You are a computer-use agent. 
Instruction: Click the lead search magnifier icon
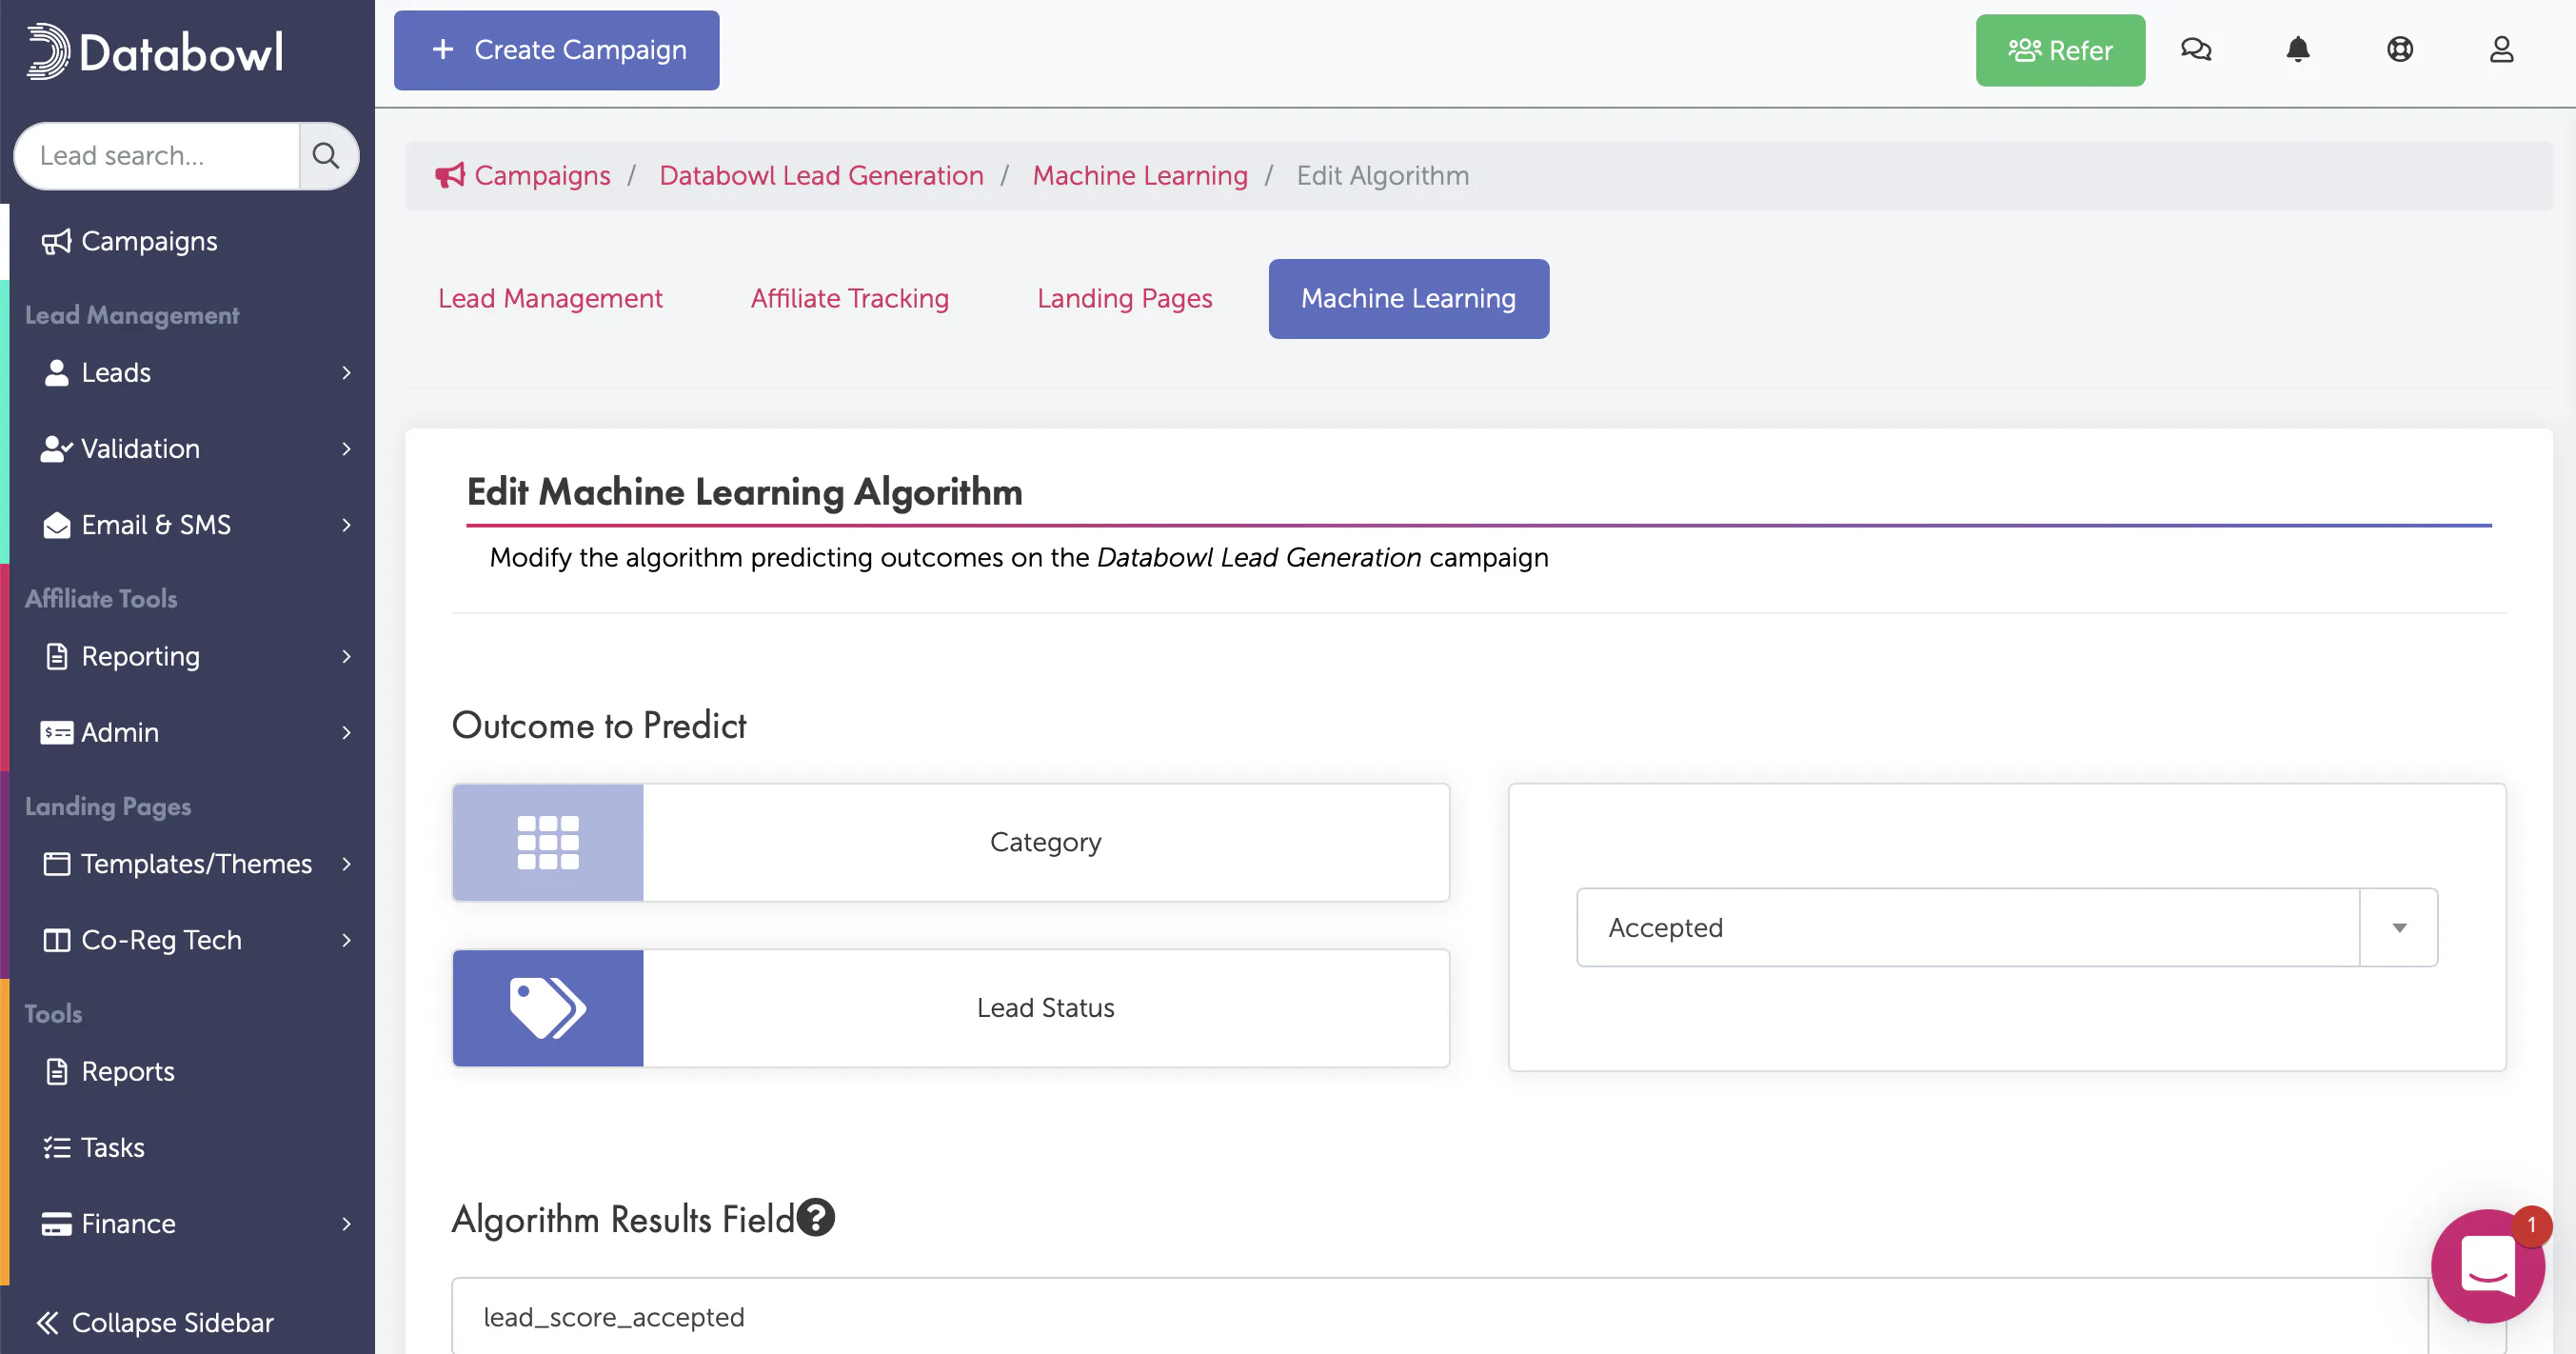pos(326,155)
